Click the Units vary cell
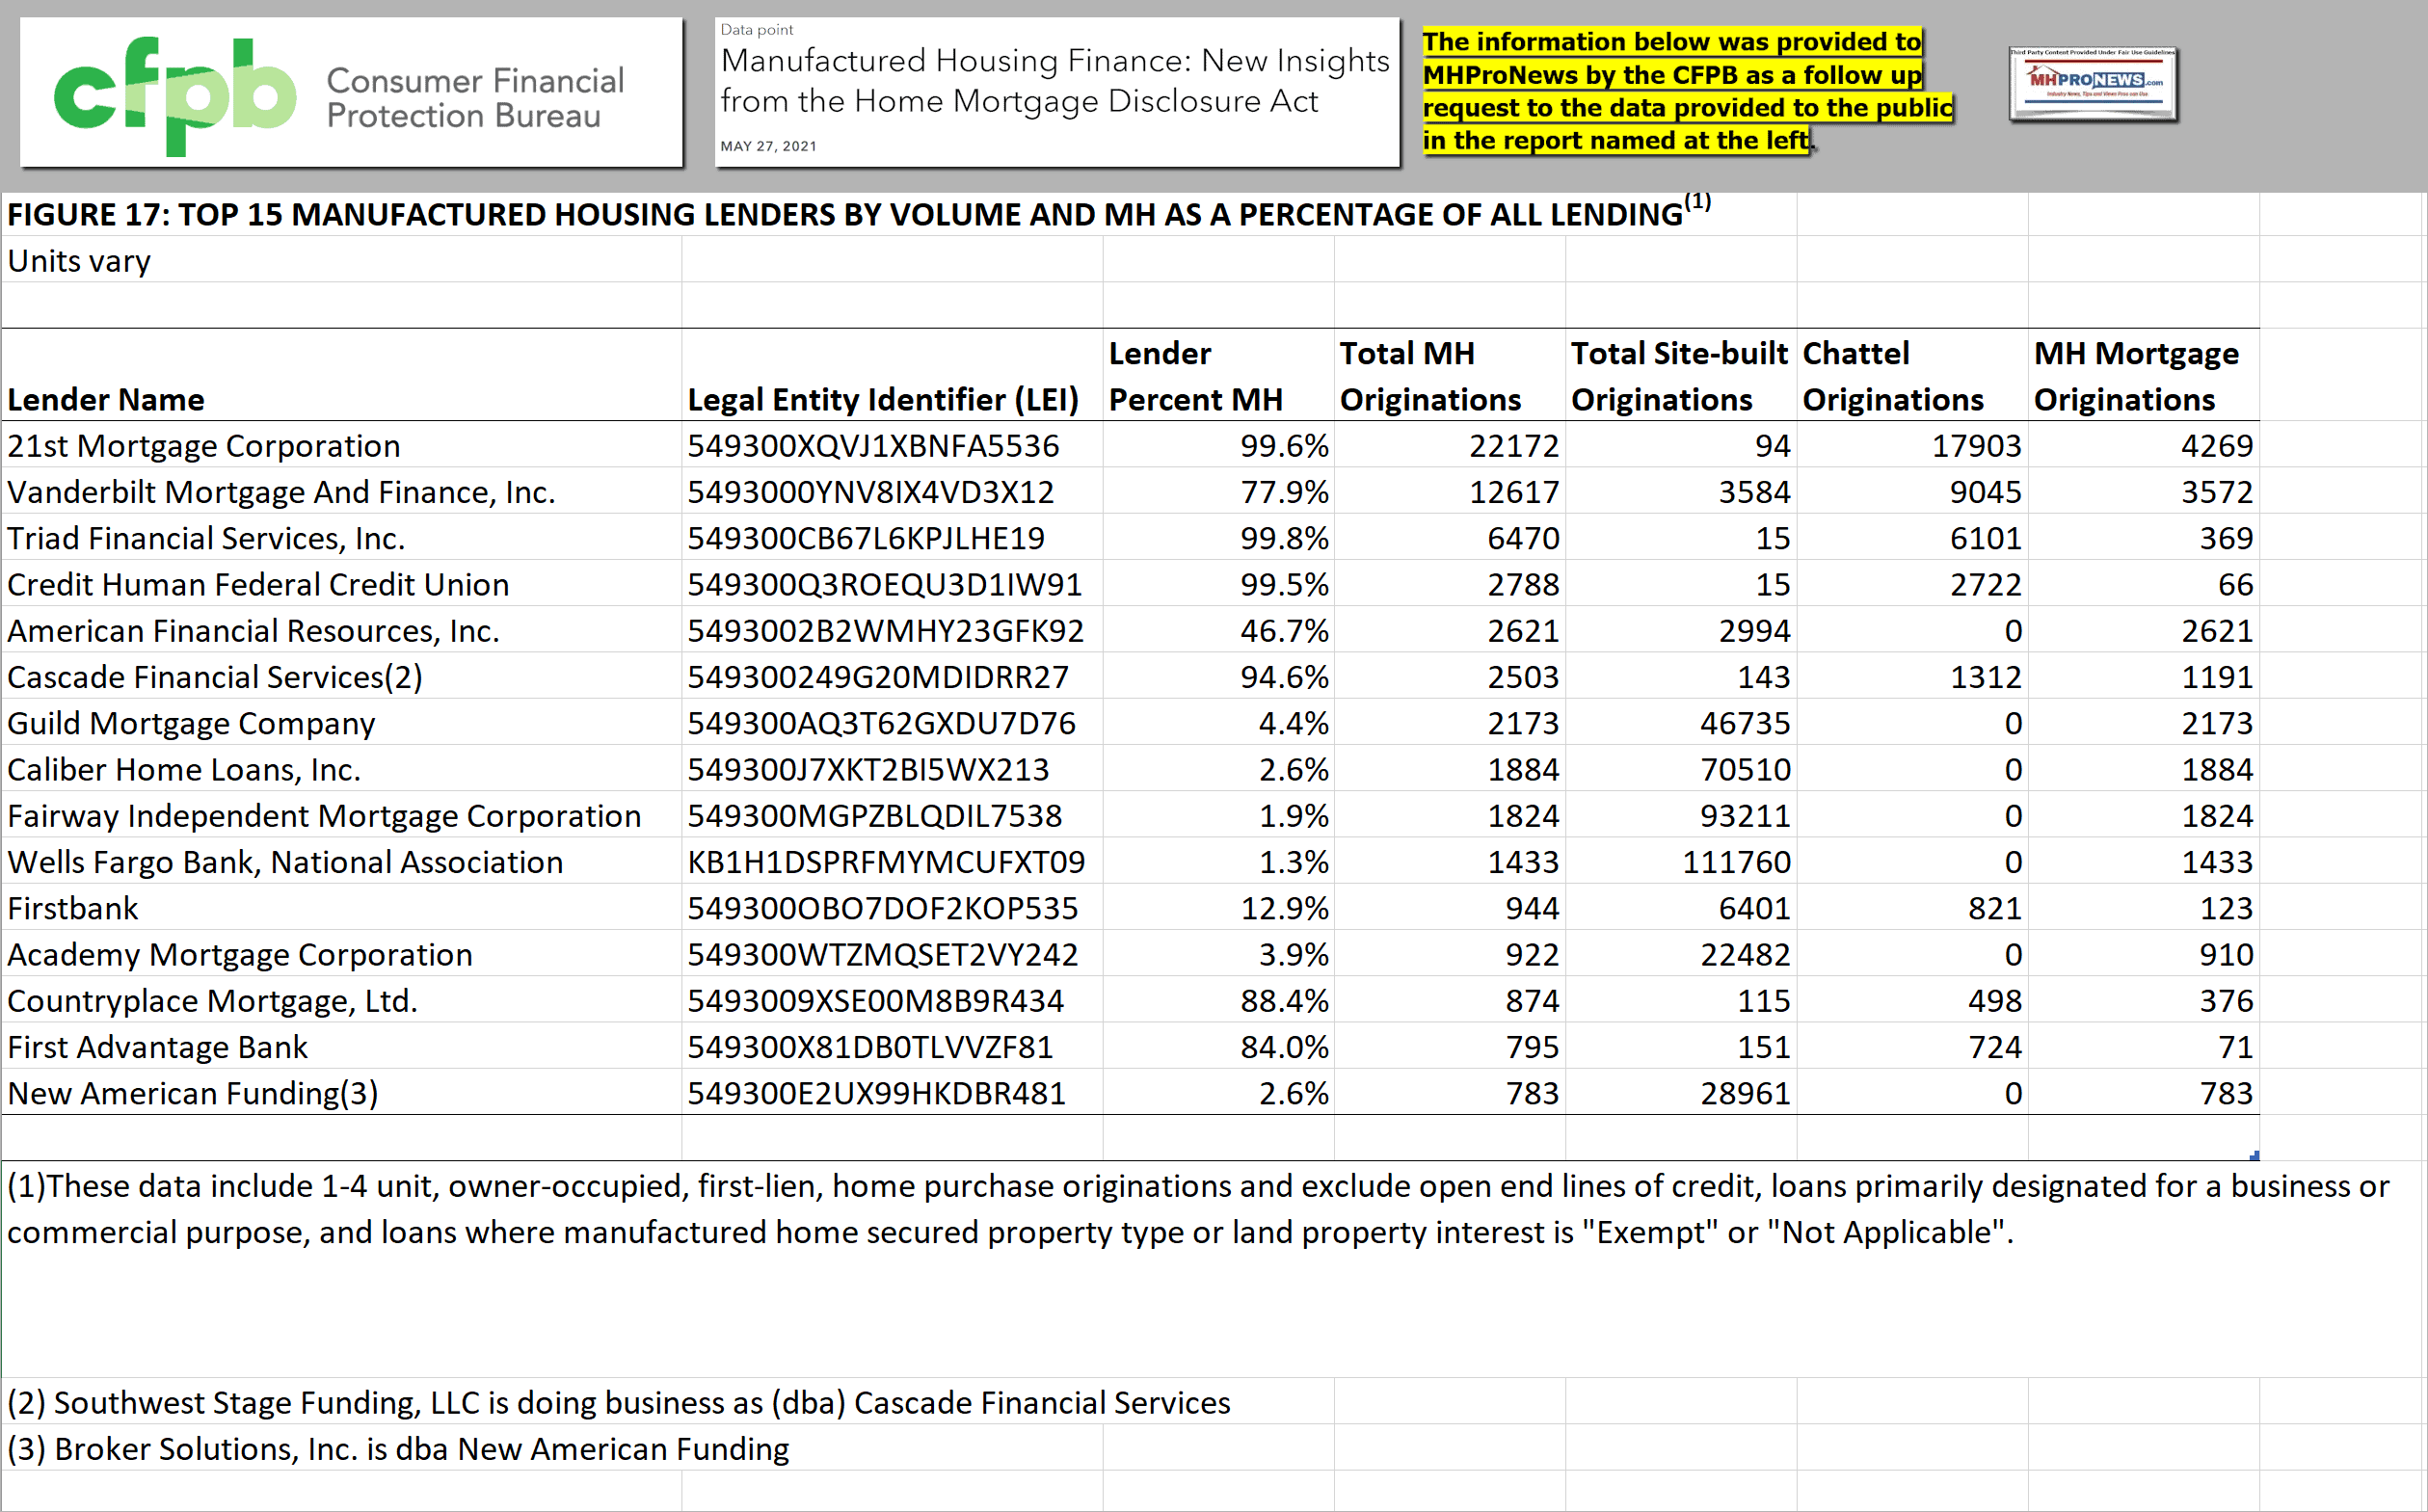The image size is (2428, 1512). click(79, 261)
